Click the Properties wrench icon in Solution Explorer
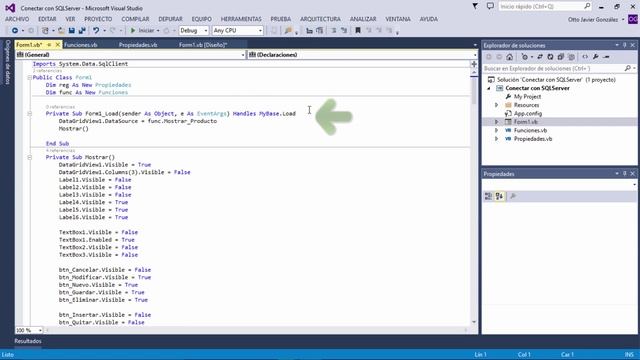The image size is (640, 360). pyautogui.click(x=596, y=57)
